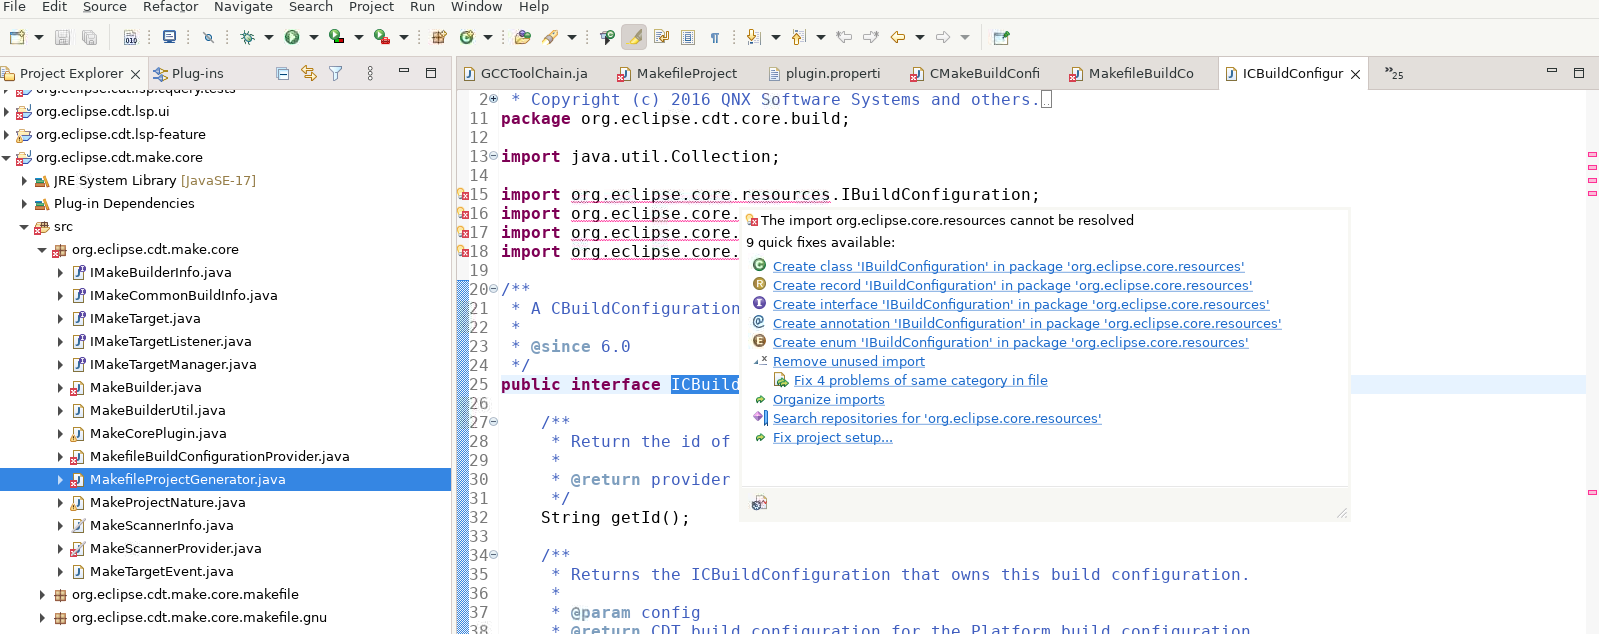Click the green Run button

click(292, 38)
